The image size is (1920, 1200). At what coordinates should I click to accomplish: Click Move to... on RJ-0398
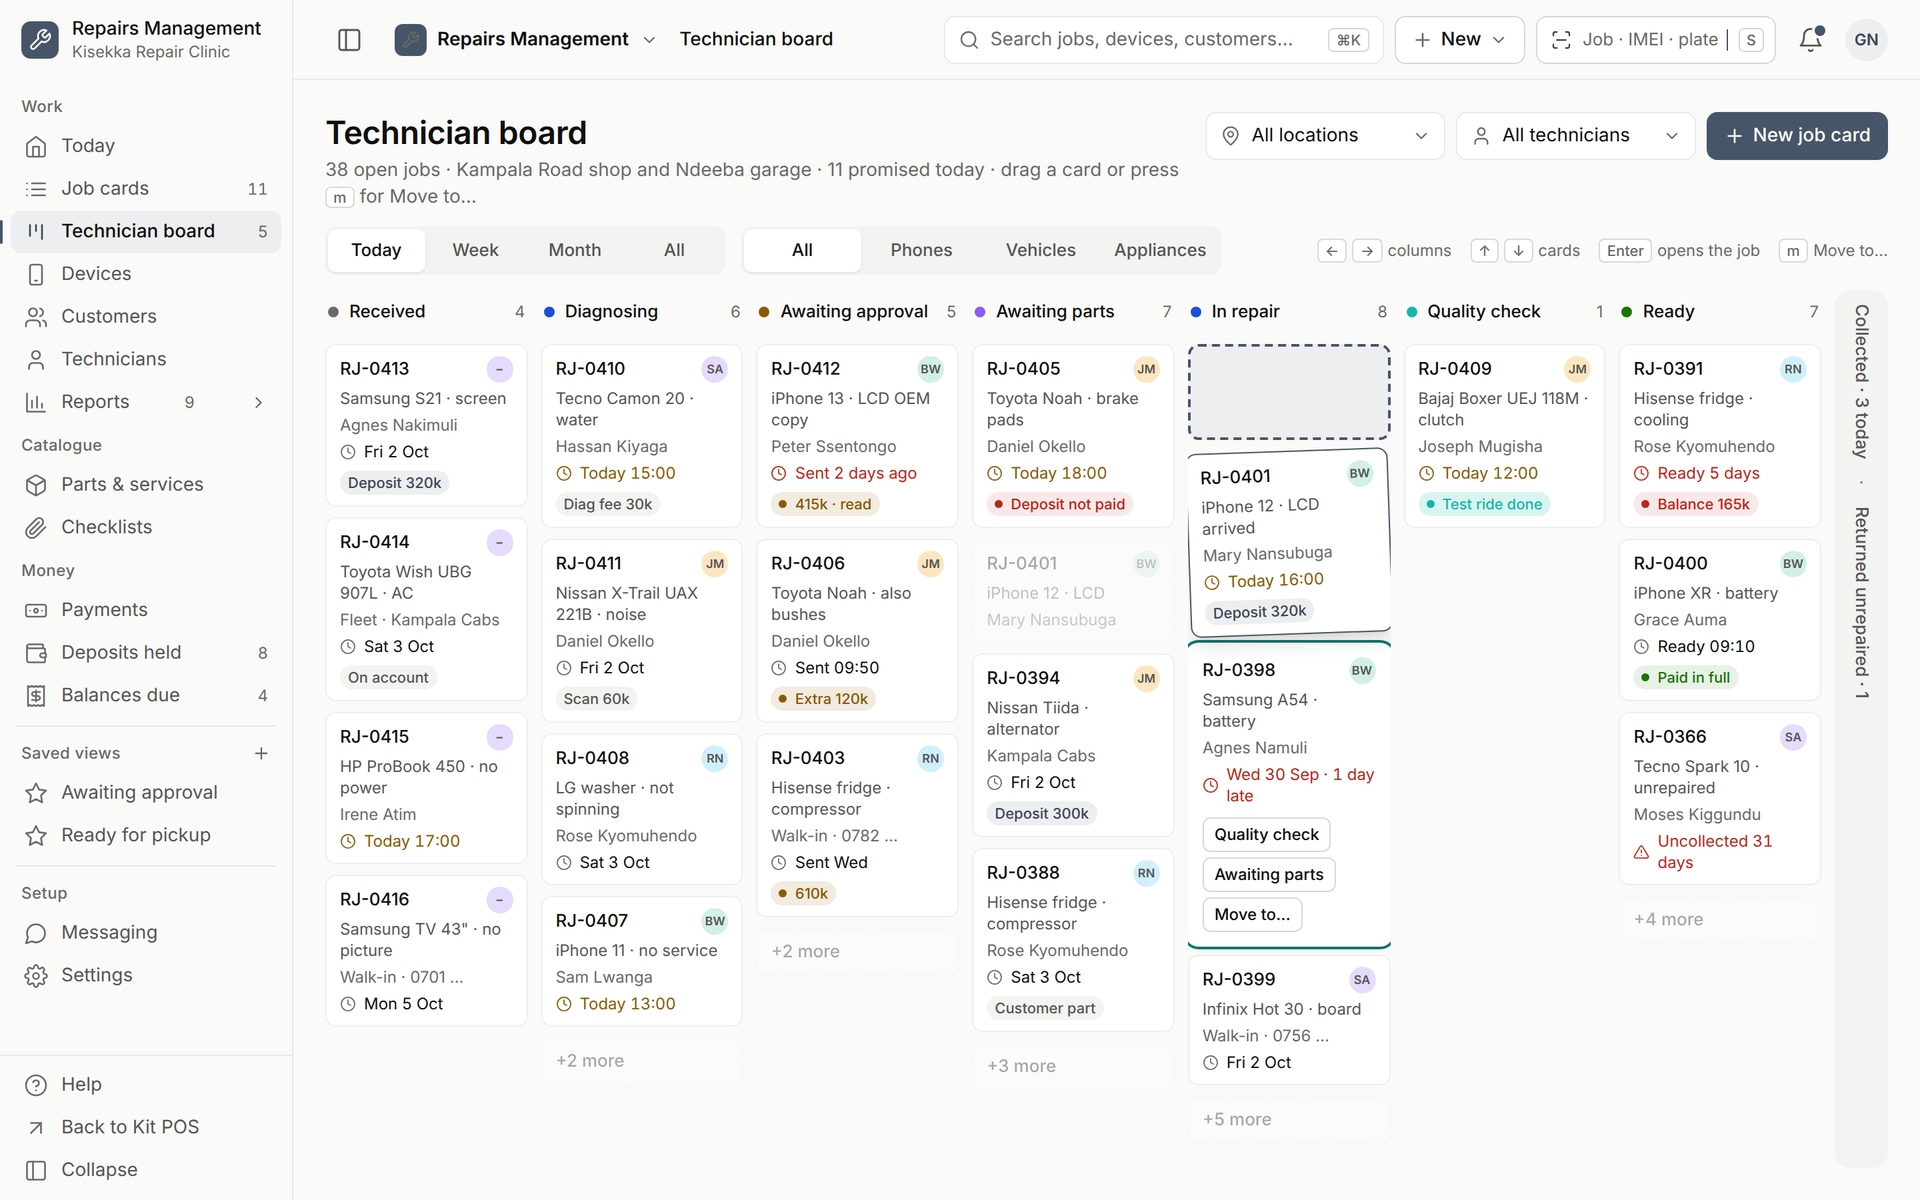click(x=1252, y=915)
